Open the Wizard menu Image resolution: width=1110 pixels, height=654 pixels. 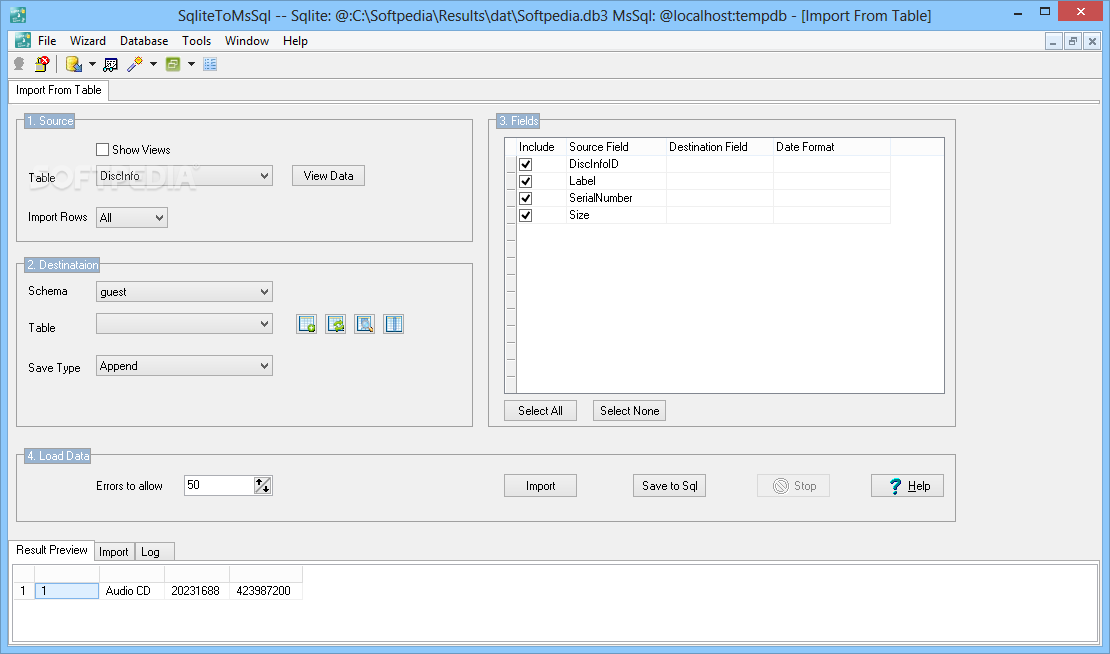[x=88, y=41]
